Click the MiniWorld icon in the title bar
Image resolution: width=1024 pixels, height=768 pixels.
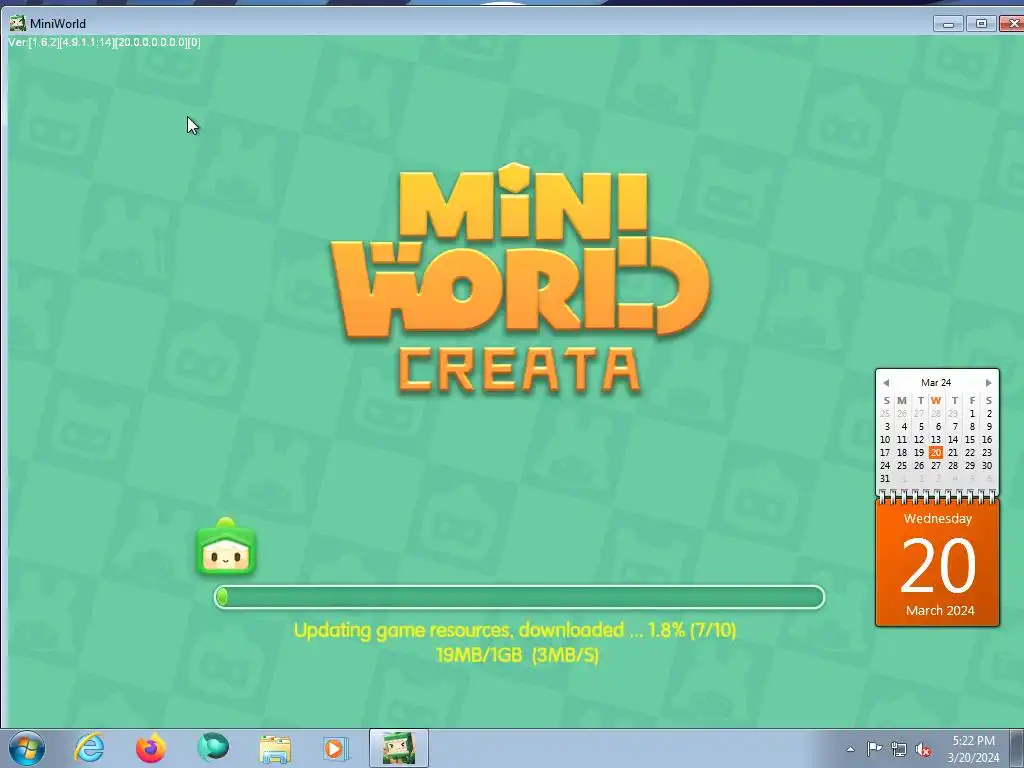18,24
